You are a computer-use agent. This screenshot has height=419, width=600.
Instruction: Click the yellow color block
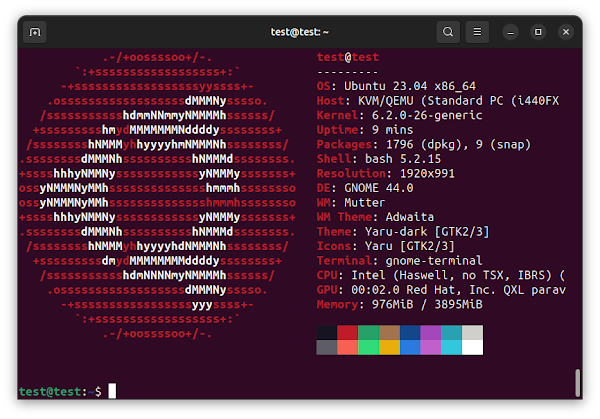click(x=389, y=347)
